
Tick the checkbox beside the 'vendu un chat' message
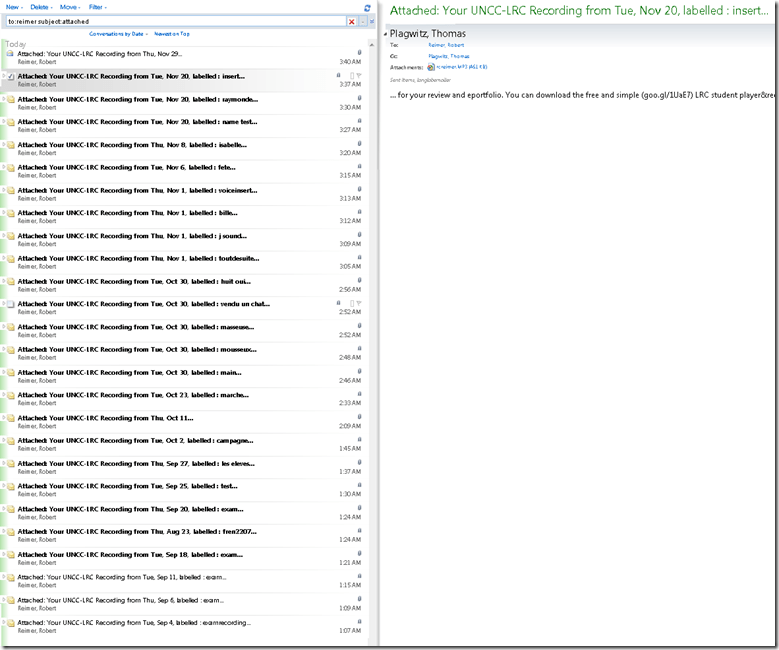tap(10, 304)
